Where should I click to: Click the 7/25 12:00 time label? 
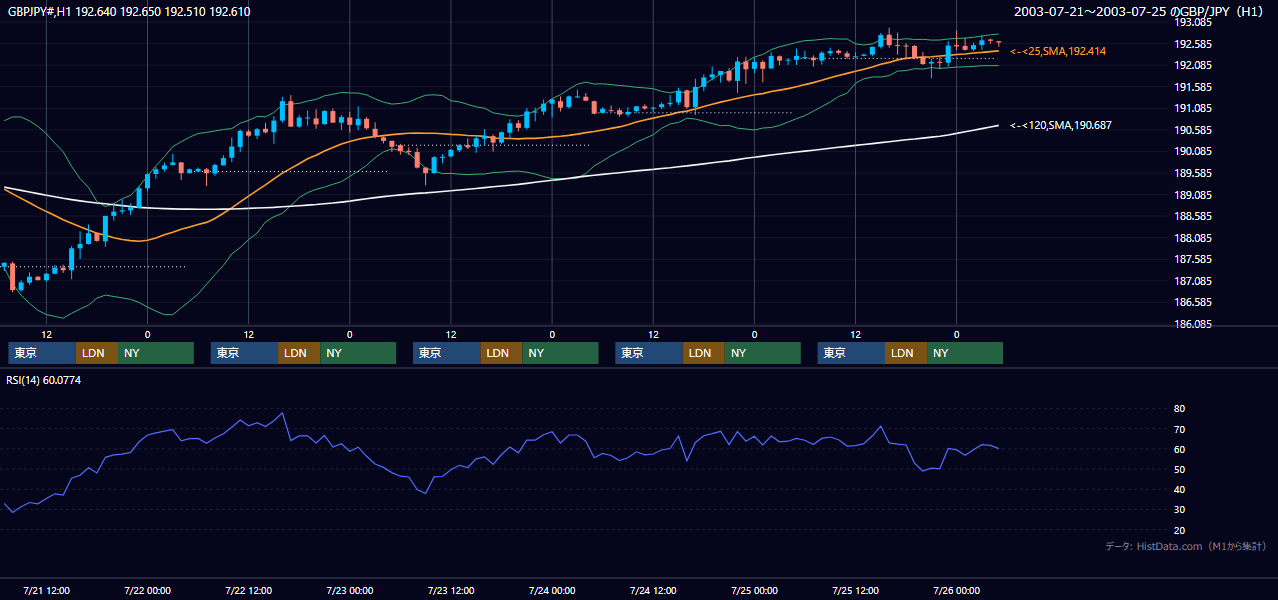pyautogui.click(x=856, y=590)
